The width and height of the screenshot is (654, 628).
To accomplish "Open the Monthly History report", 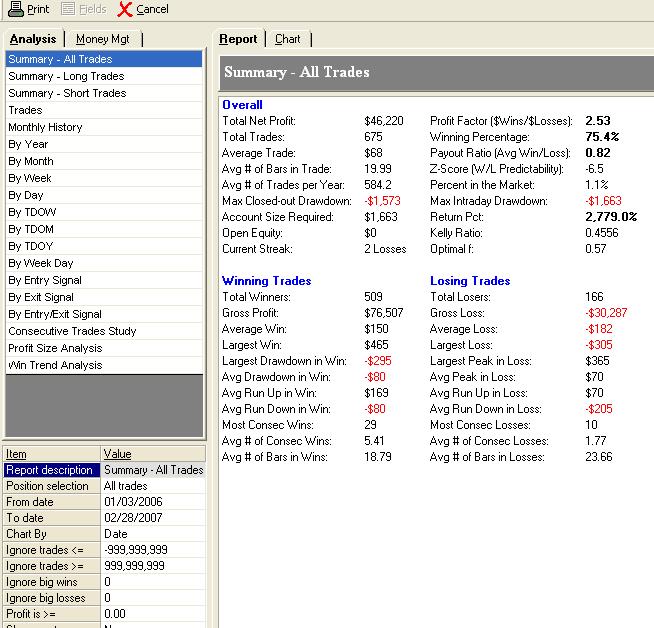I will (45, 127).
